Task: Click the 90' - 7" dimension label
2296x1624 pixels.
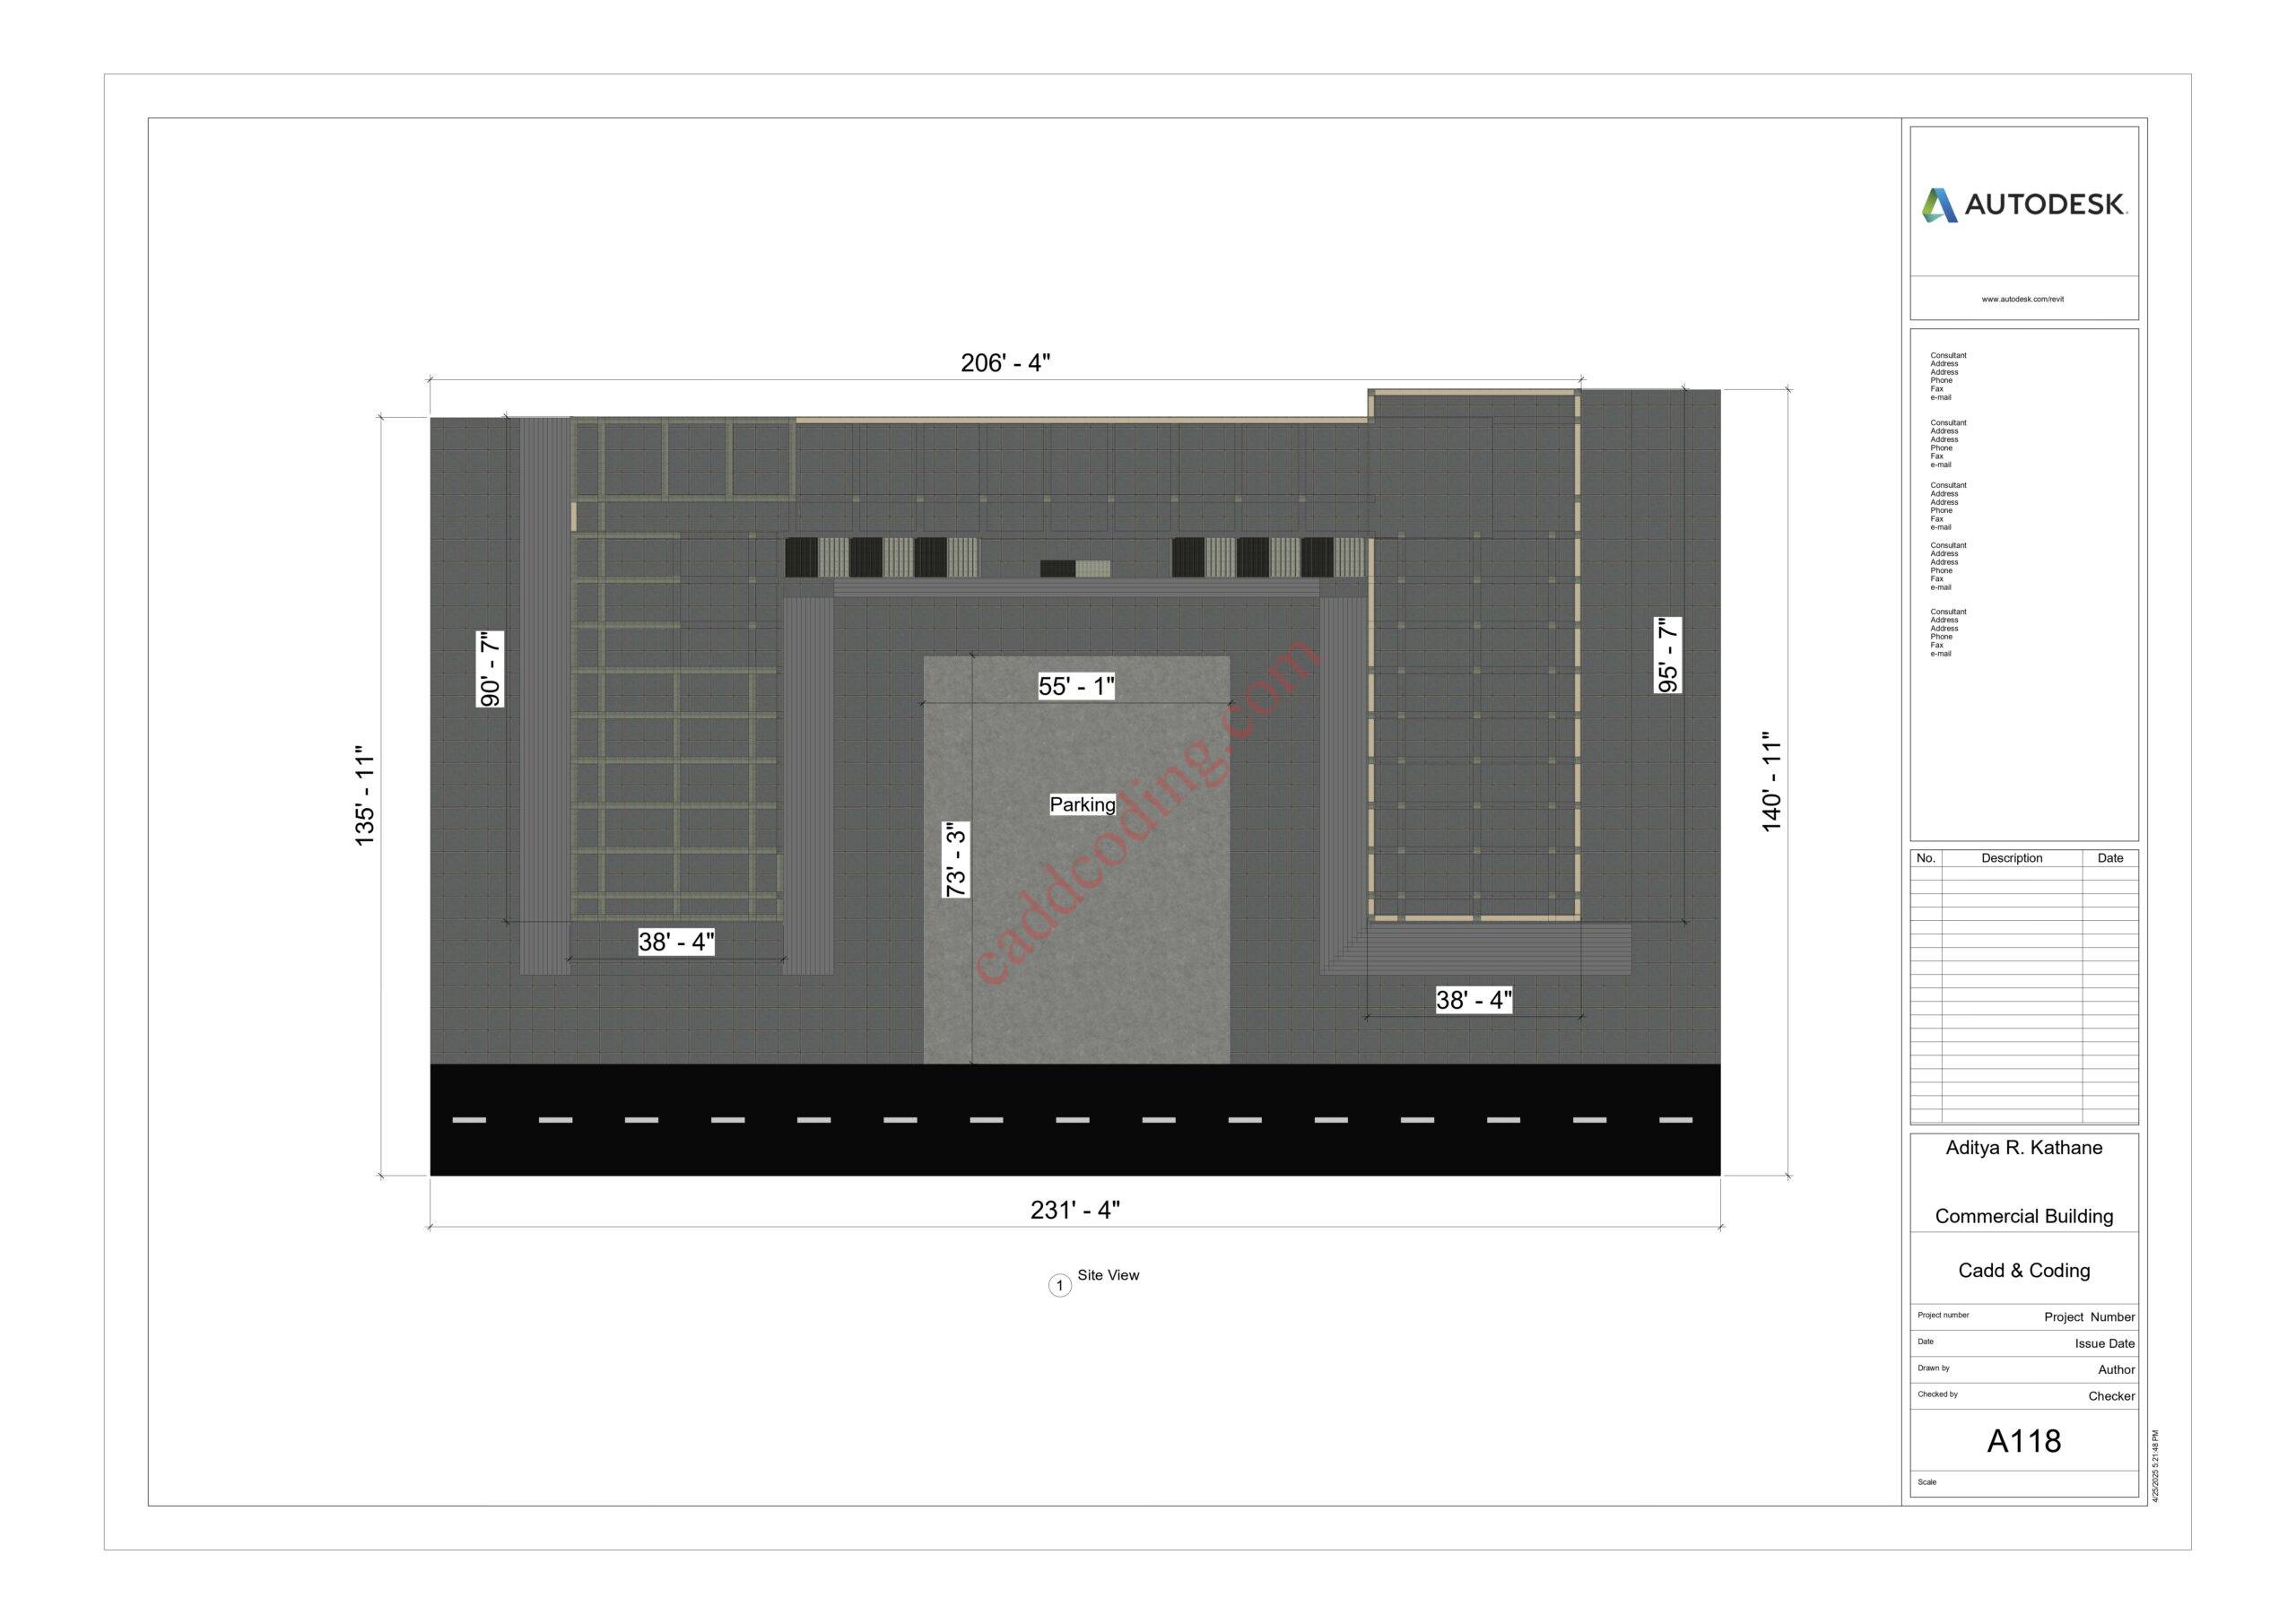Action: tap(490, 669)
